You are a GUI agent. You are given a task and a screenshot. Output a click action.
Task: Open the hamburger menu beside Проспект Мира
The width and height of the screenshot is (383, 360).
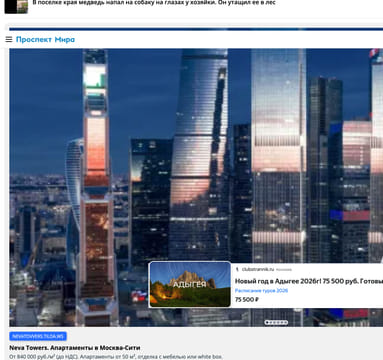click(9, 39)
